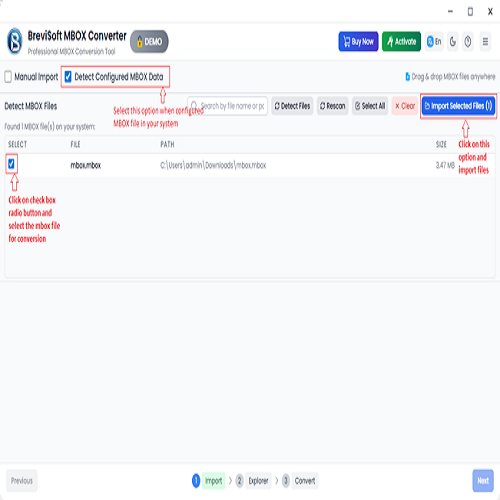Click the SIZE column header

click(441, 144)
